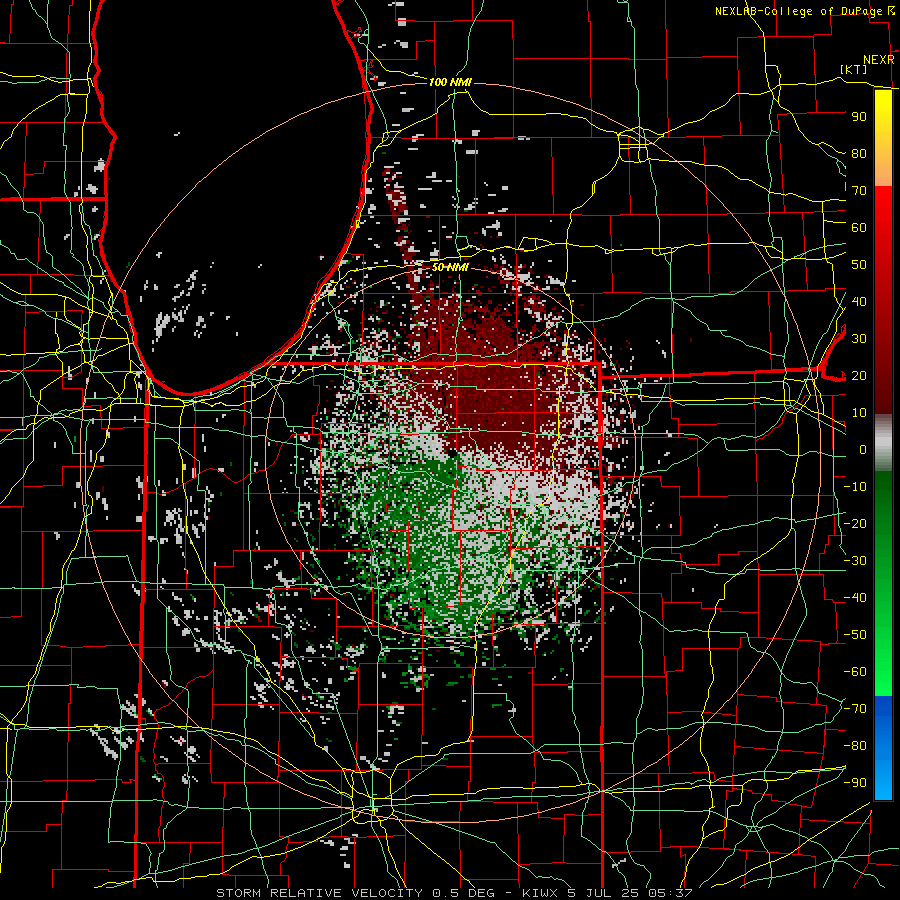
Task: Select the "-80" tick on the velocity scale
Action: point(855,746)
